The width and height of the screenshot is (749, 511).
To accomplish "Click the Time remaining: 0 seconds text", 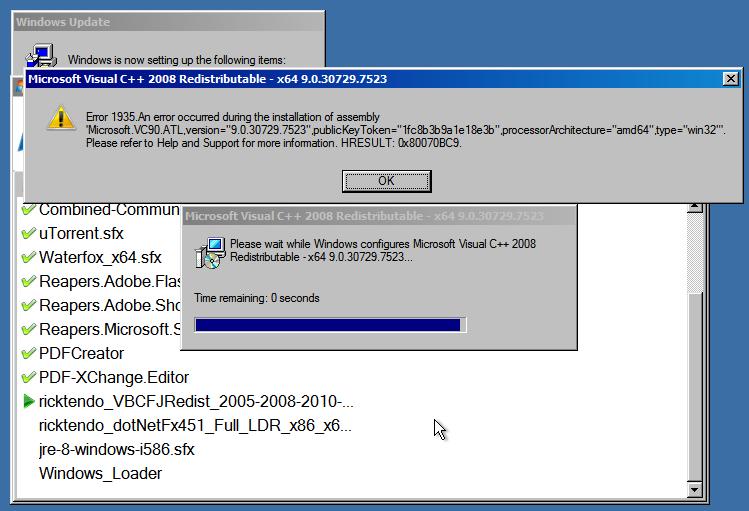I will click(x=257, y=298).
